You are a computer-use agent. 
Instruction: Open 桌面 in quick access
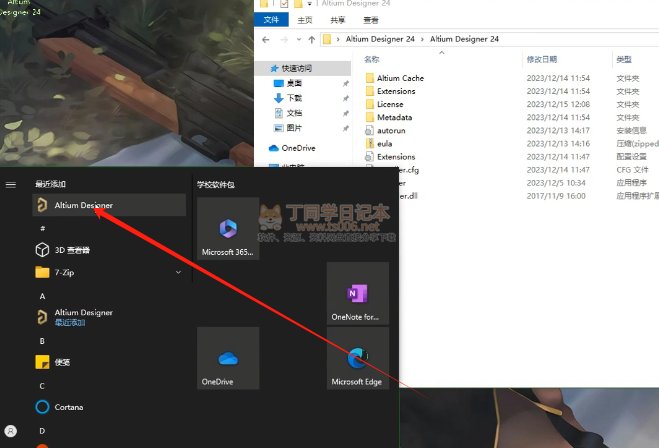coord(294,83)
